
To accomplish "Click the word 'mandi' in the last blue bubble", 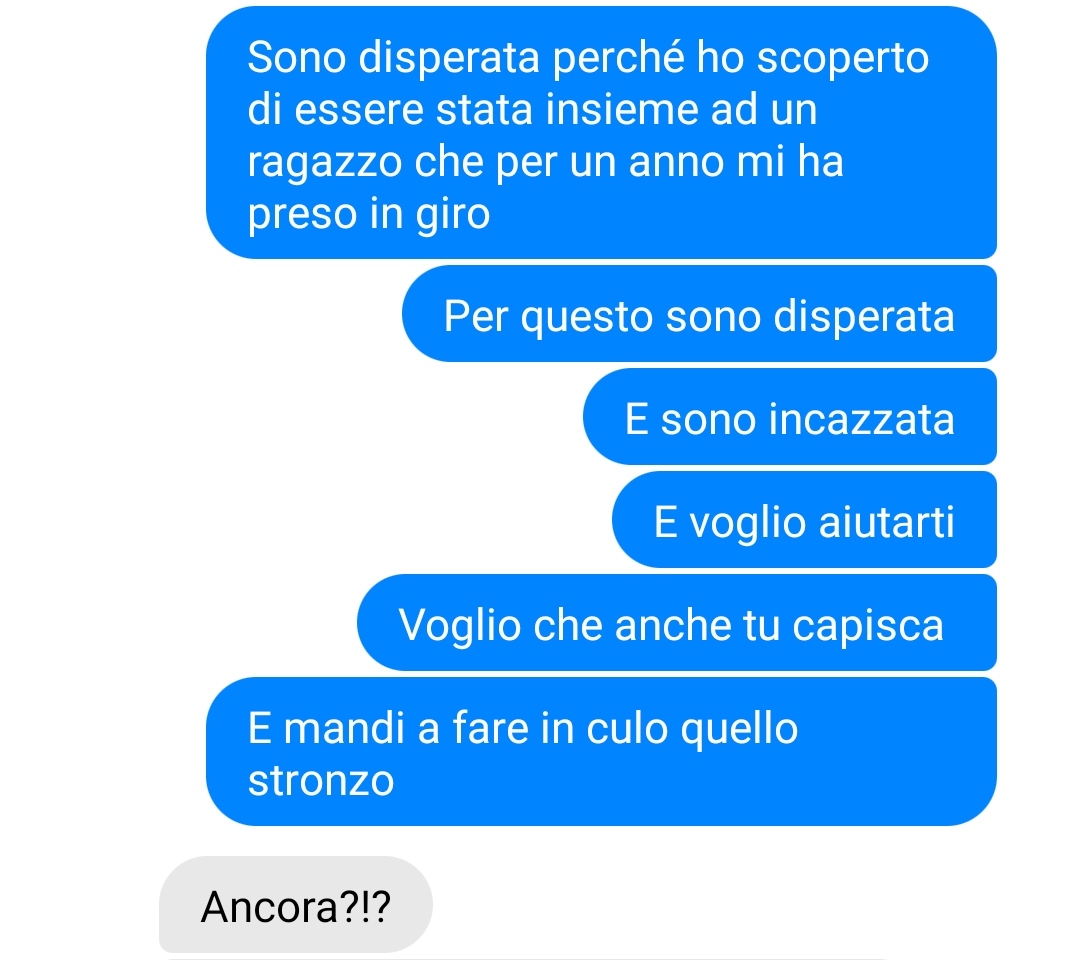I will point(344,728).
